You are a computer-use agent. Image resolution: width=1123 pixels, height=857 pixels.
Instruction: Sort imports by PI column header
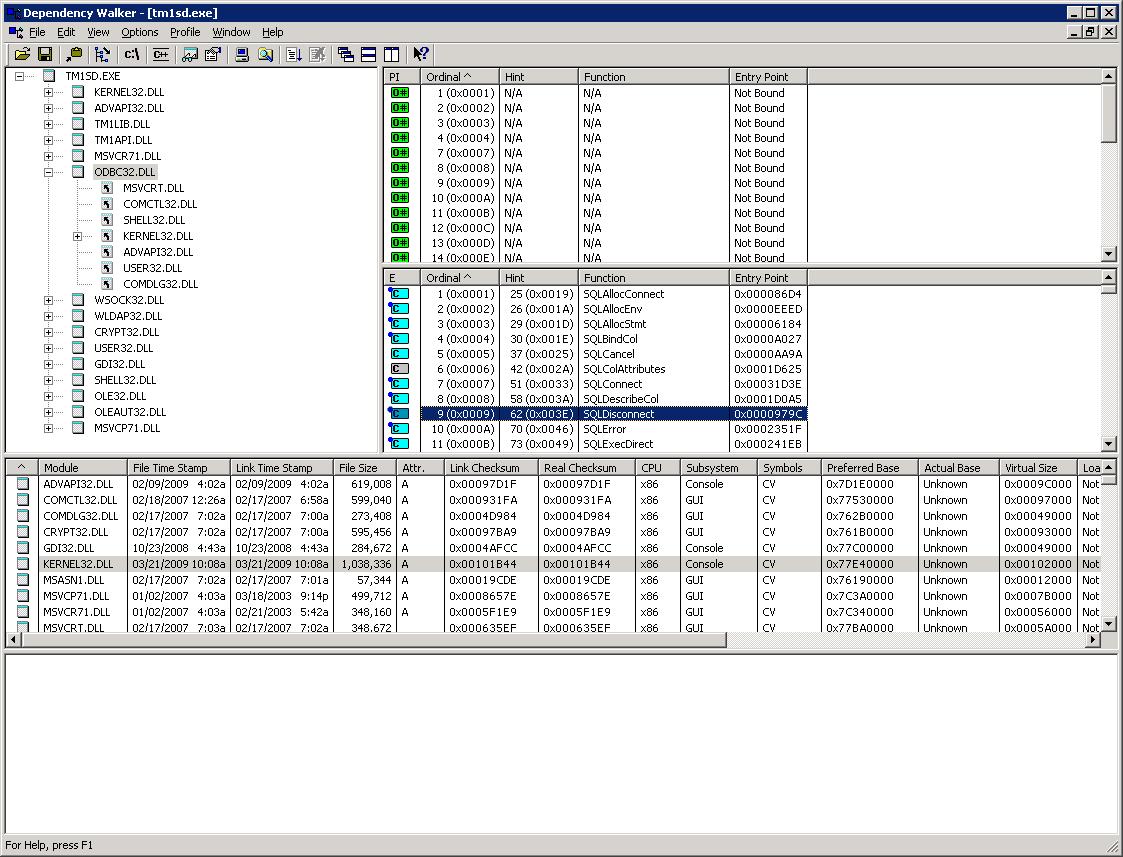tap(402, 77)
